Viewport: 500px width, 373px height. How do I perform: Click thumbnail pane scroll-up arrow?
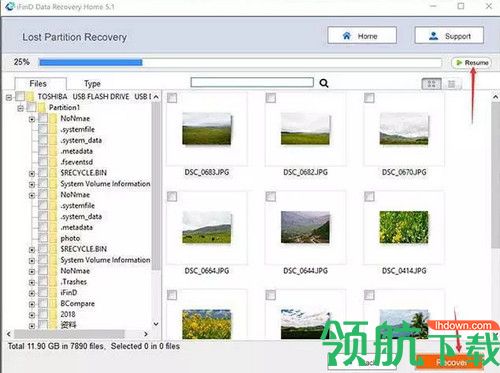pos(495,97)
